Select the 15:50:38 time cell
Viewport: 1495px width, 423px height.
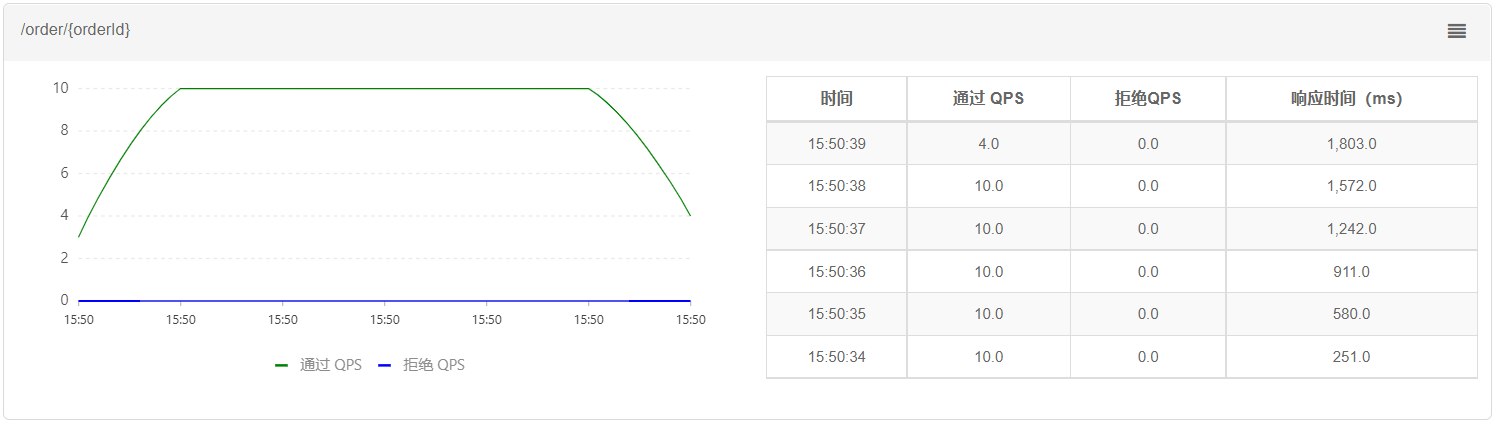(x=836, y=186)
